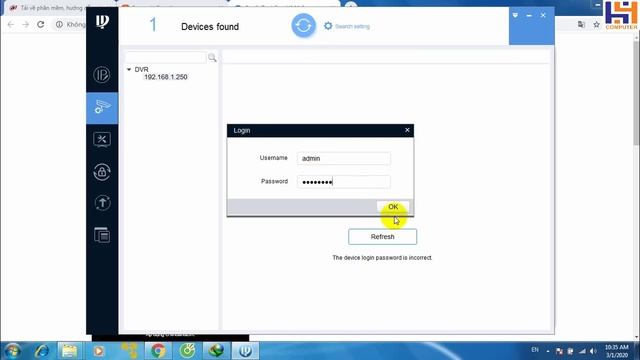Image resolution: width=640 pixels, height=360 pixels.
Task: Go forward in Chrome browser
Action: click(26, 24)
